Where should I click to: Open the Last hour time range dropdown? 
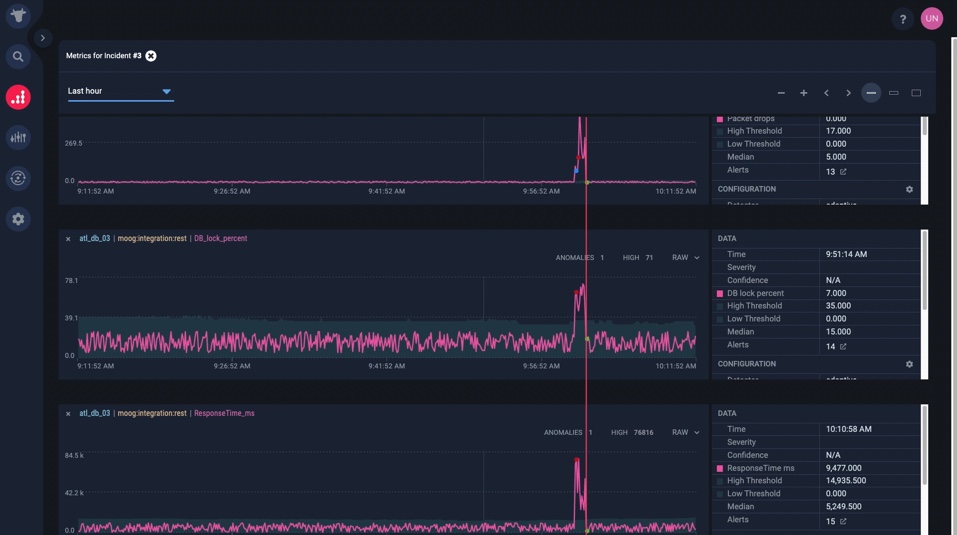click(x=120, y=91)
